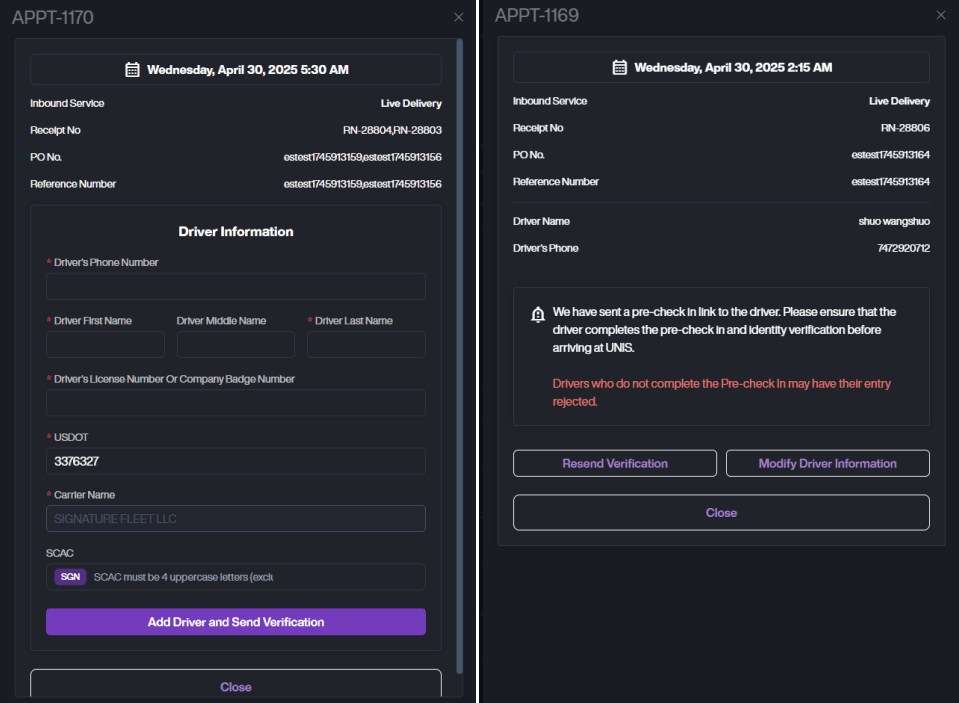Click the Carrier Name field showing SIGNATURE FLEET LLC
Image resolution: width=959 pixels, height=703 pixels.
pos(235,519)
